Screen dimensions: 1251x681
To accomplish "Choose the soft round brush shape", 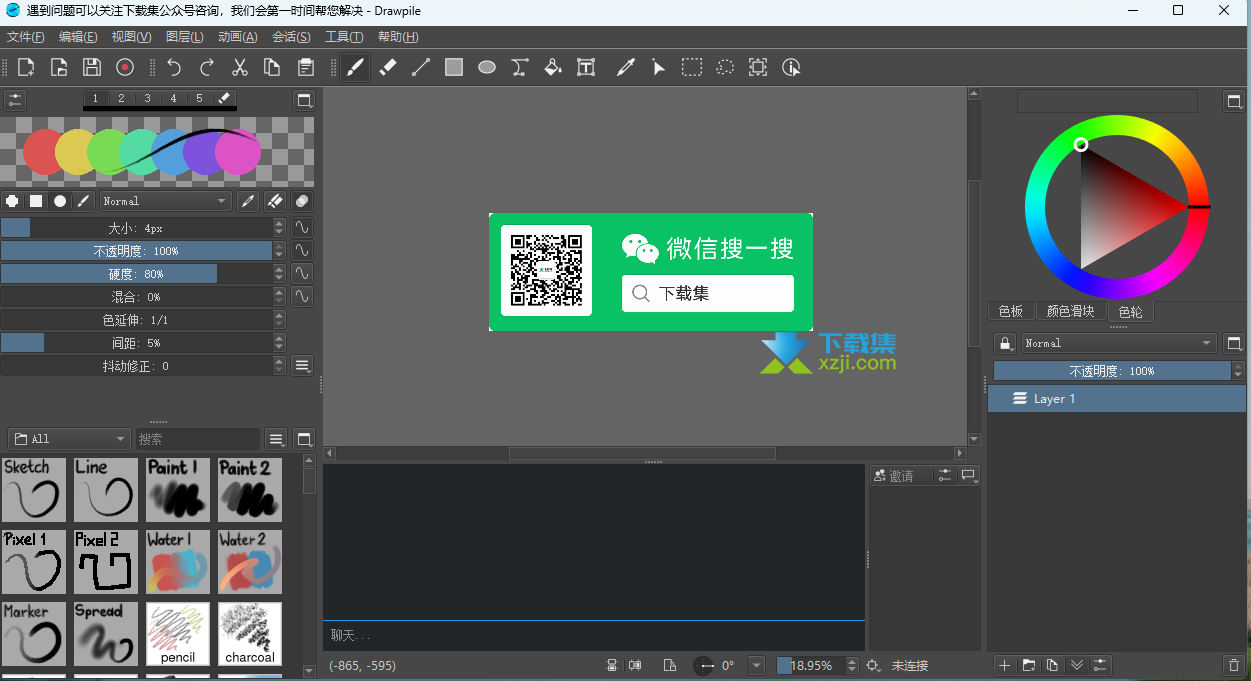I will (60, 201).
